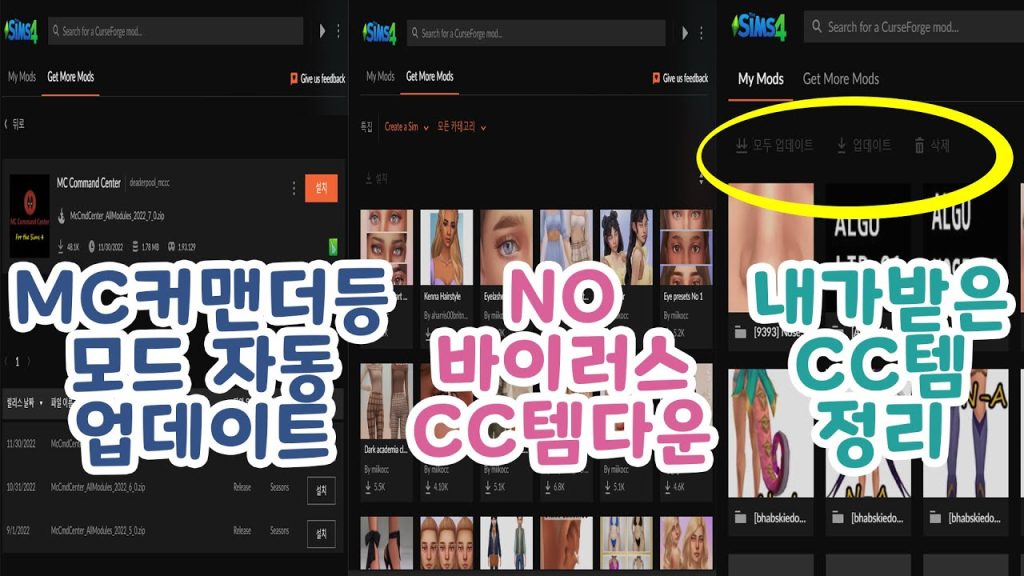This screenshot has width=1024, height=576.
Task: Install the McCmdCenter_AllModules_2022_6_0.zip file
Action: [321, 488]
